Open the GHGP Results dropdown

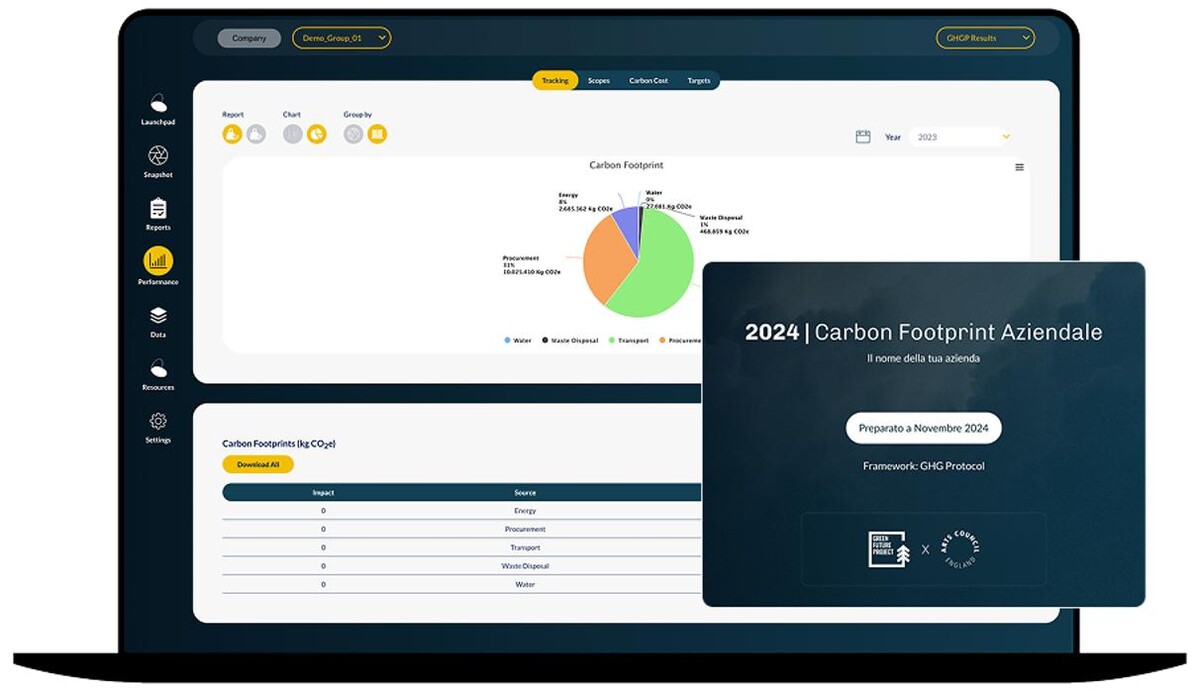pos(985,38)
